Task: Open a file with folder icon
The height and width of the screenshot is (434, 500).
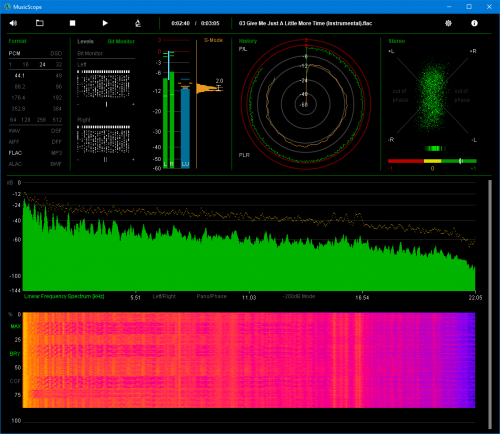Action: coord(40,23)
